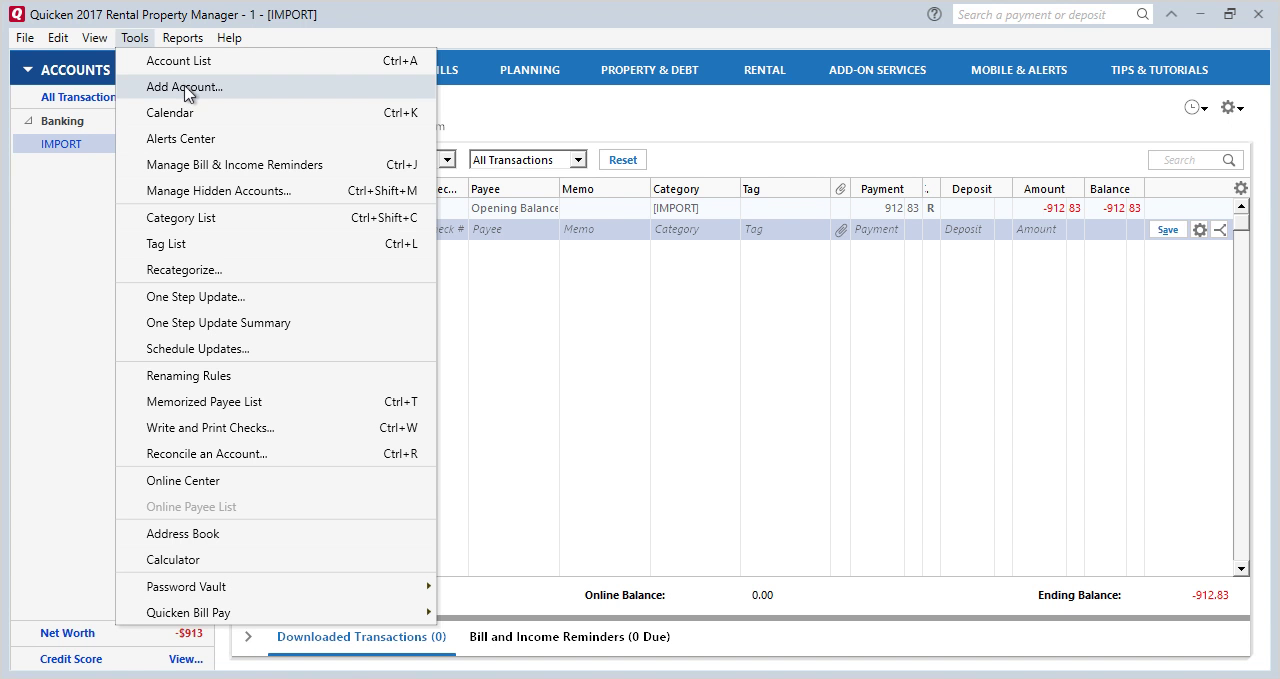
Task: Open the partially hidden dropdown arrow left of All Transactions
Action: 447,160
